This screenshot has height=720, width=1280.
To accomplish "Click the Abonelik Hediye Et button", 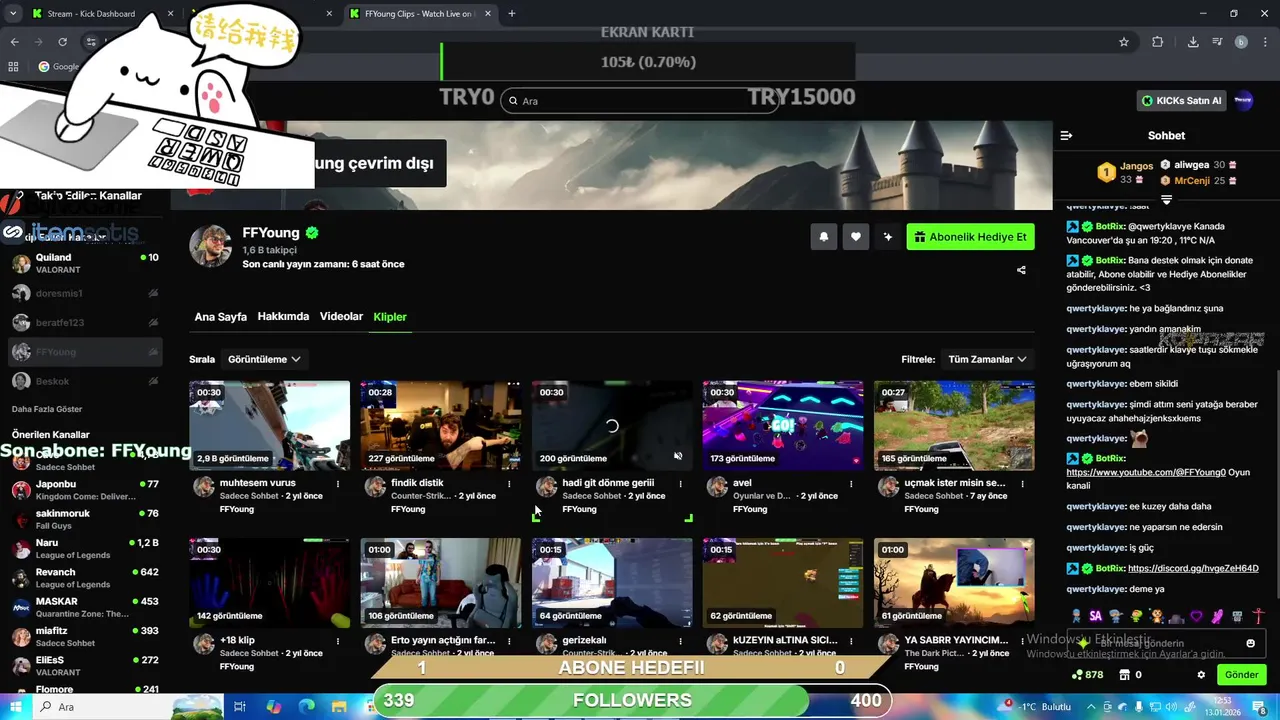I will click(970, 237).
